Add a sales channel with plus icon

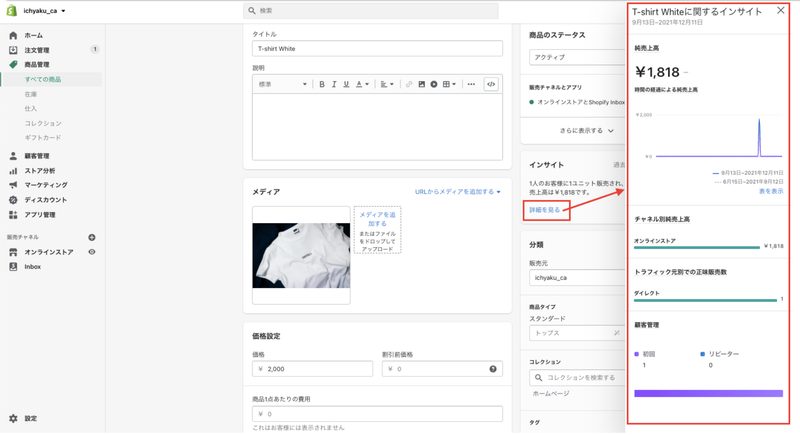[92, 237]
